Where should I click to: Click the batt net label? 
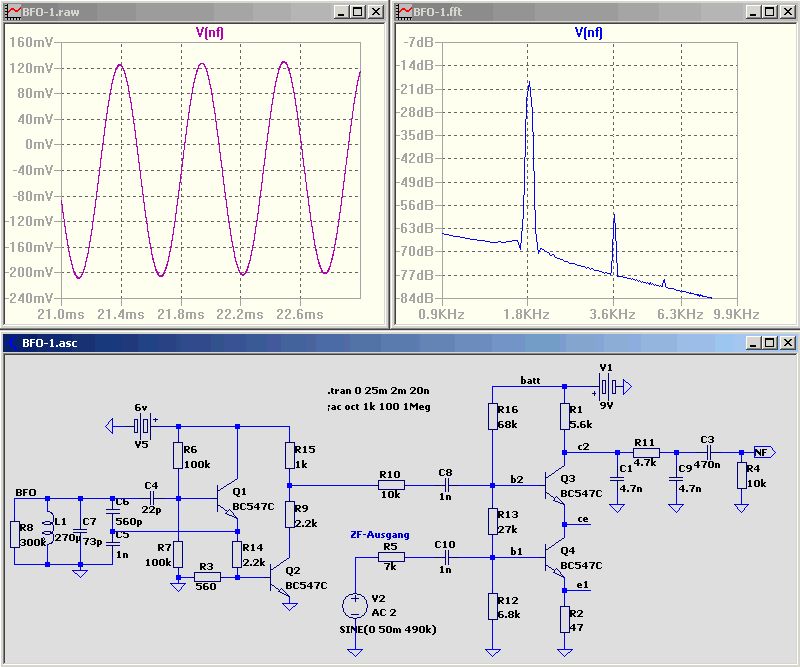[530, 380]
